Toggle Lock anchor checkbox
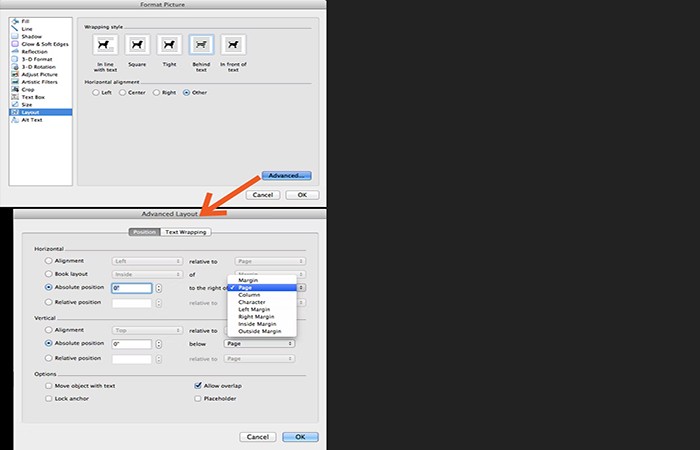 [49, 398]
